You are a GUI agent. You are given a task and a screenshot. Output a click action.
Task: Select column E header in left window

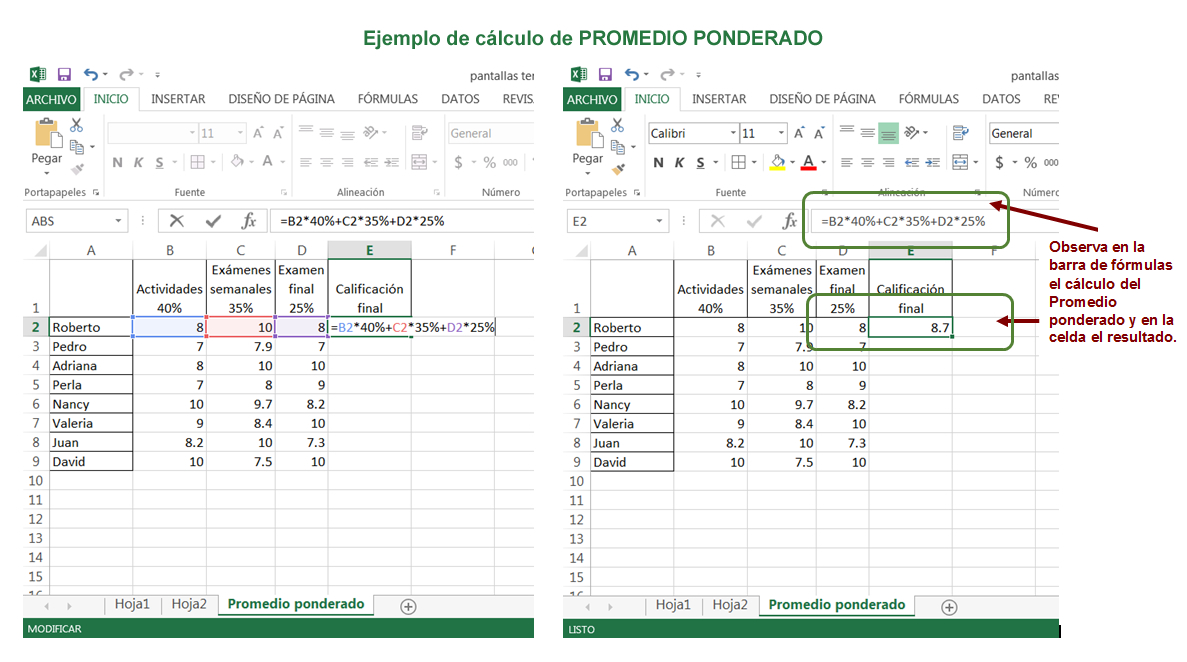[369, 250]
